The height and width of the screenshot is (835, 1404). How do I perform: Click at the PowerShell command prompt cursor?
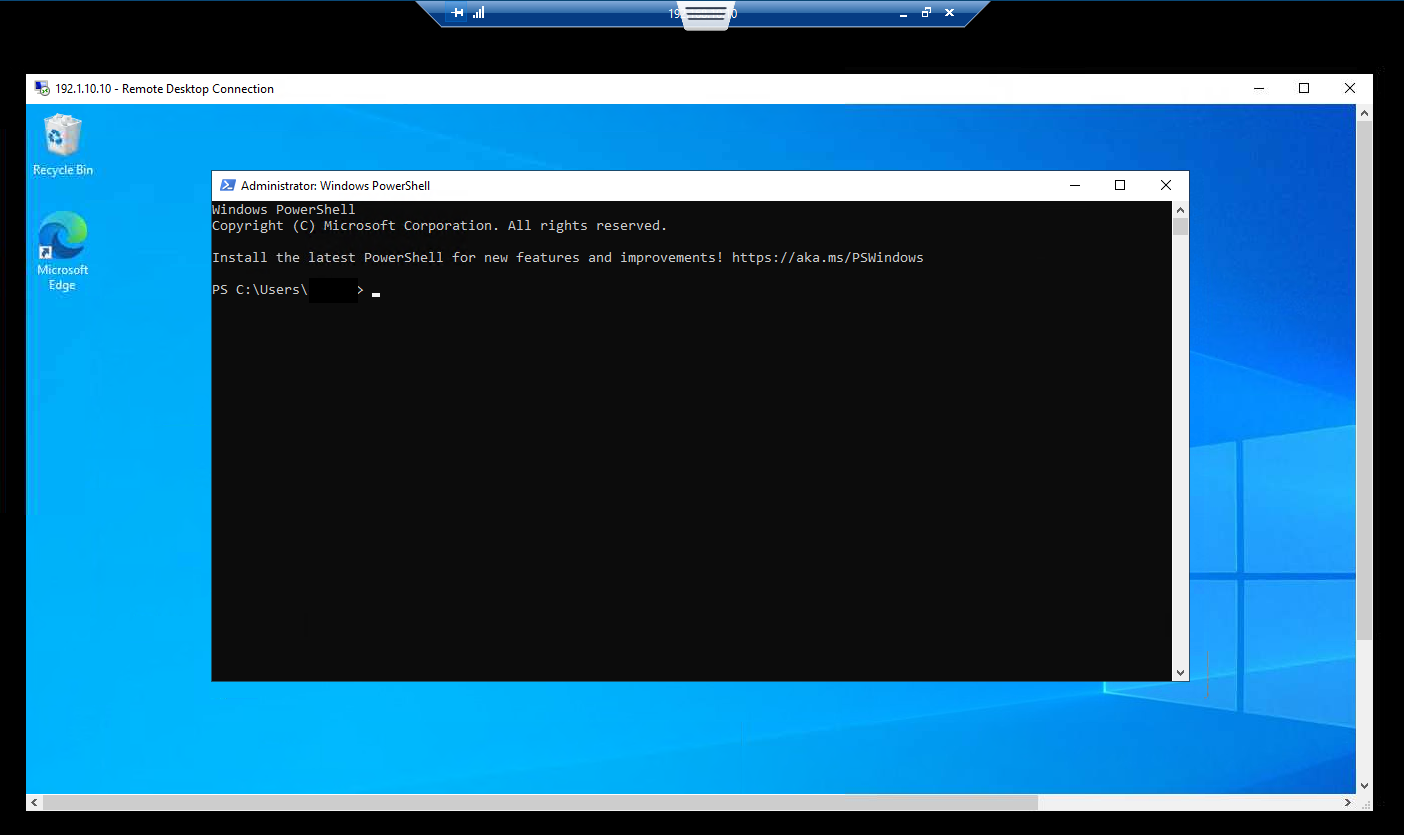tap(376, 291)
